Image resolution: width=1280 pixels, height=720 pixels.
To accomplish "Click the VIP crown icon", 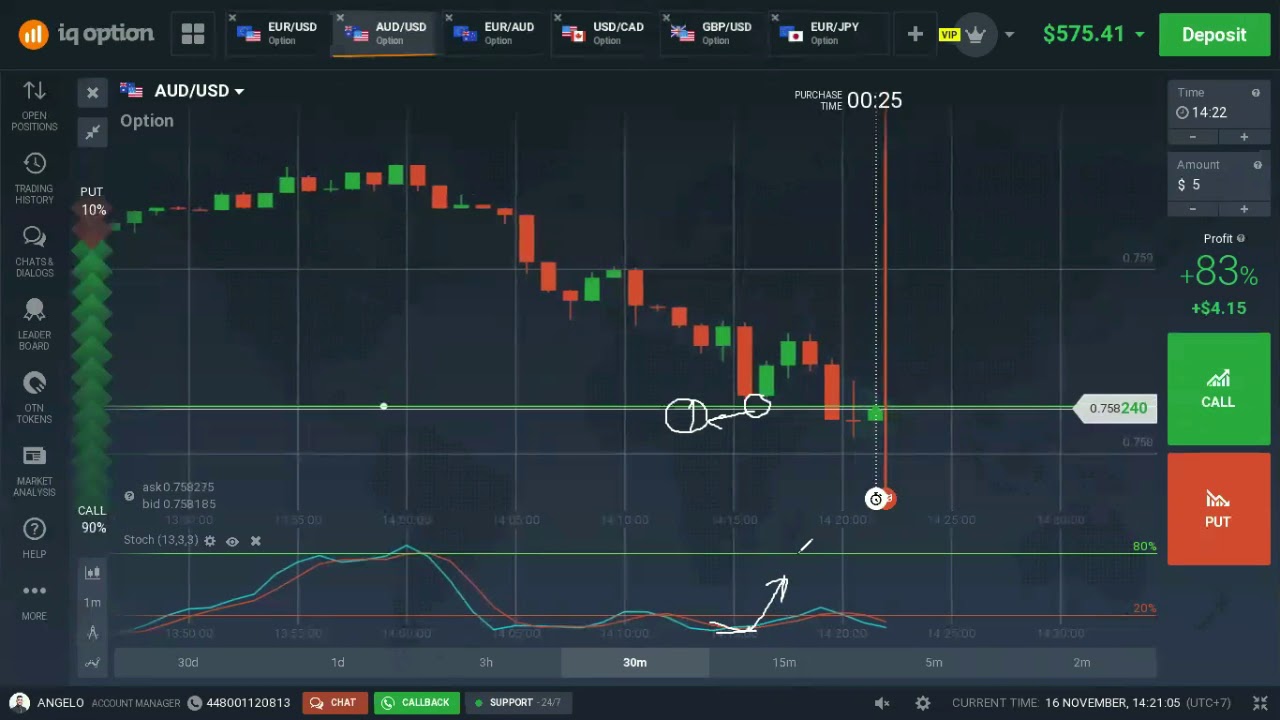I will 975,35.
